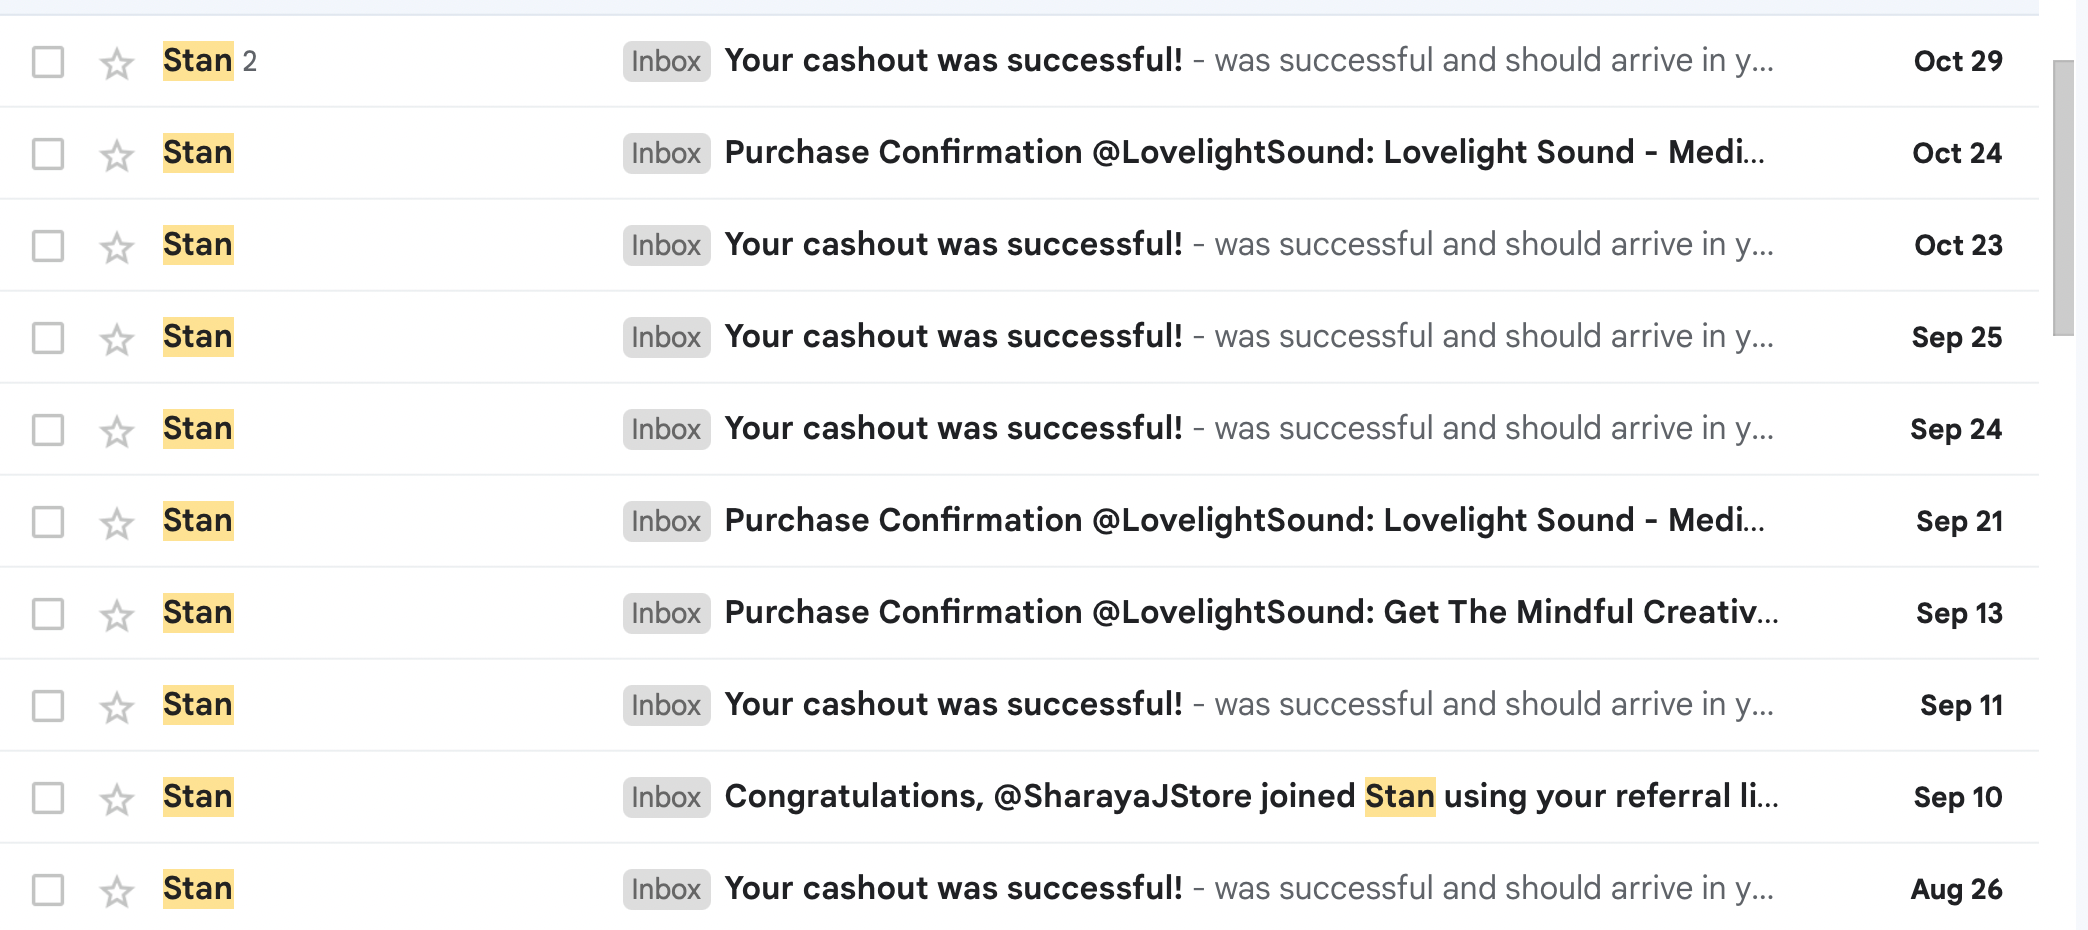Click Inbox label on Oct 23 email
Screen dimensions: 2088x930
(666, 245)
